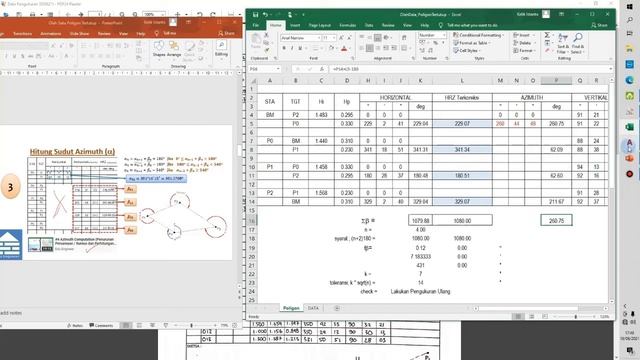Click Percent Style in Excel Number group
The width and height of the screenshot is (640, 360).
click(x=436, y=43)
